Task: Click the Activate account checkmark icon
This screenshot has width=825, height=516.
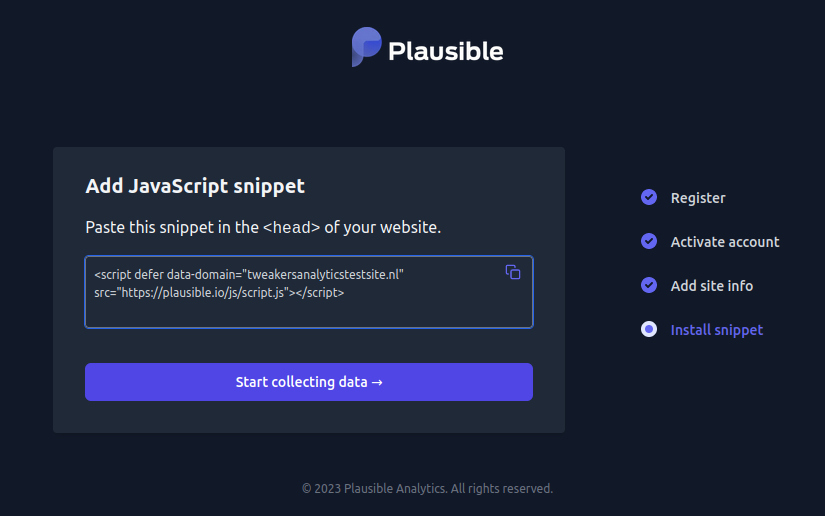Action: click(x=649, y=241)
